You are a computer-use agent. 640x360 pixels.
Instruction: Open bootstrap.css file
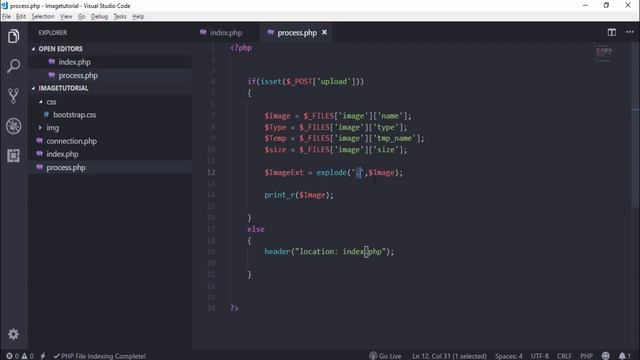74,115
